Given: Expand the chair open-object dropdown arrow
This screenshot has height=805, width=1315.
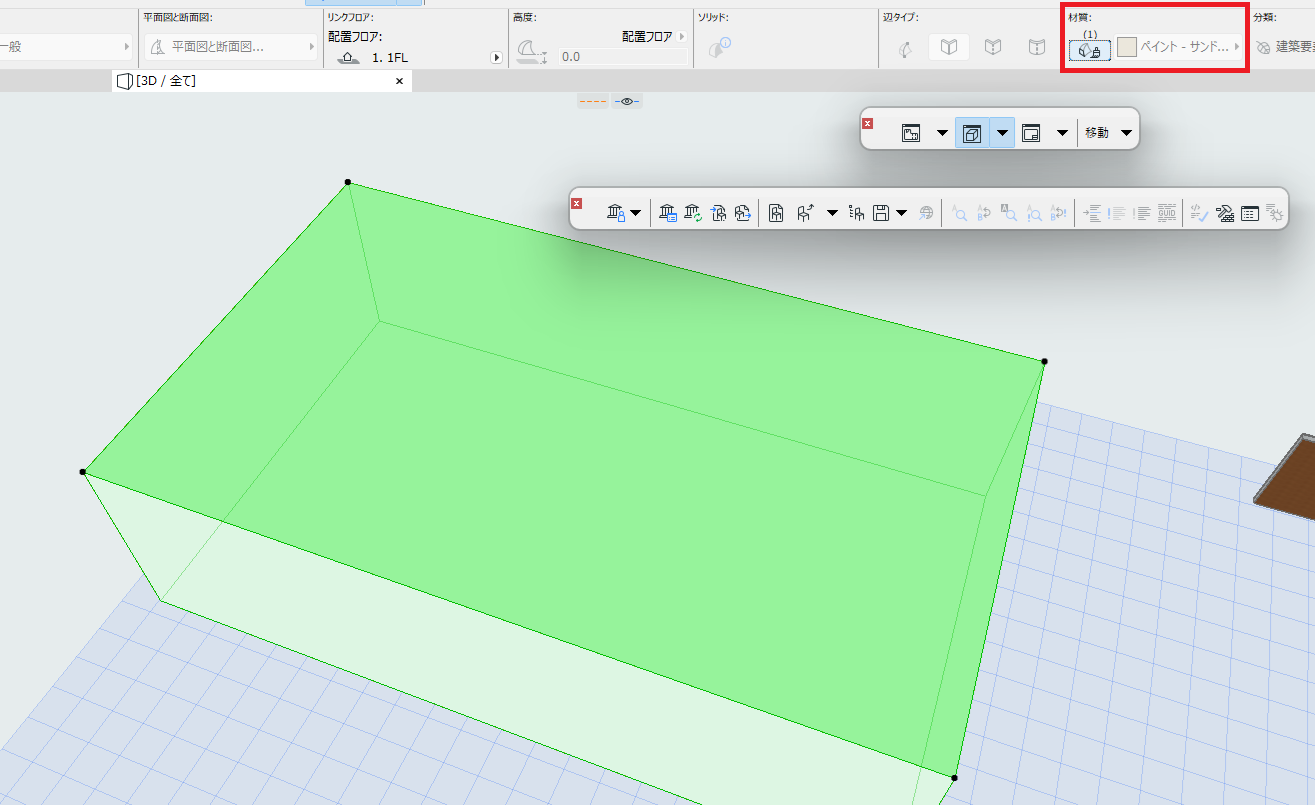Looking at the screenshot, I should [832, 212].
